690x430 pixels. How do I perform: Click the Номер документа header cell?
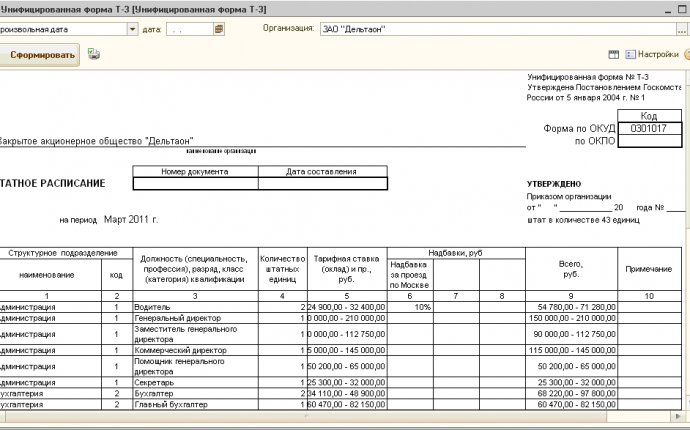tap(195, 172)
